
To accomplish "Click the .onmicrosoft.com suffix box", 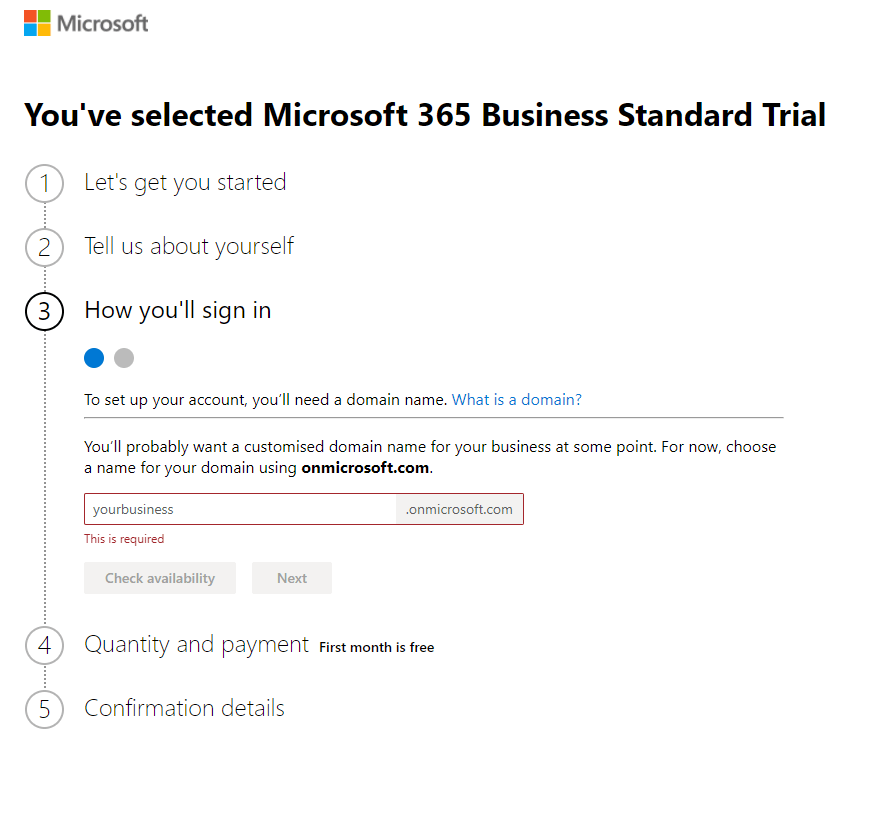I will coord(459,509).
